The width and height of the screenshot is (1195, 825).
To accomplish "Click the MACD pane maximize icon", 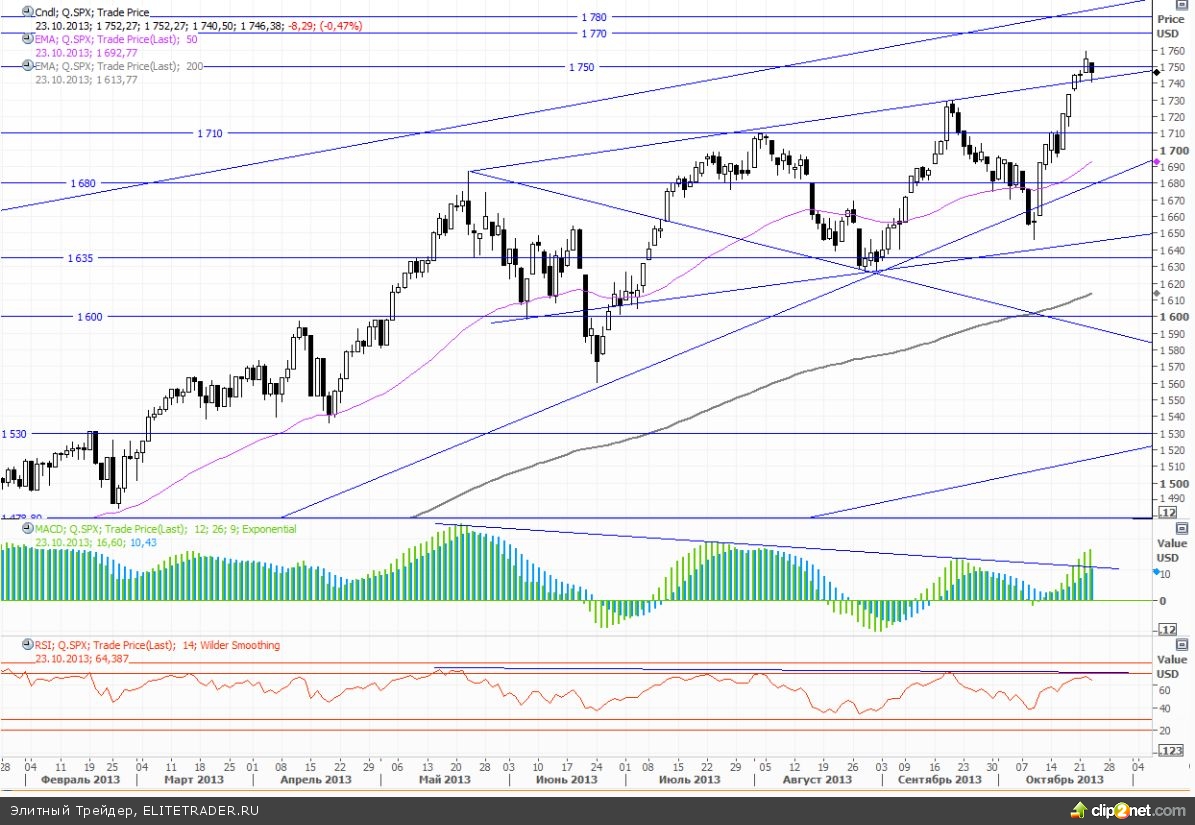I will tap(1182, 528).
